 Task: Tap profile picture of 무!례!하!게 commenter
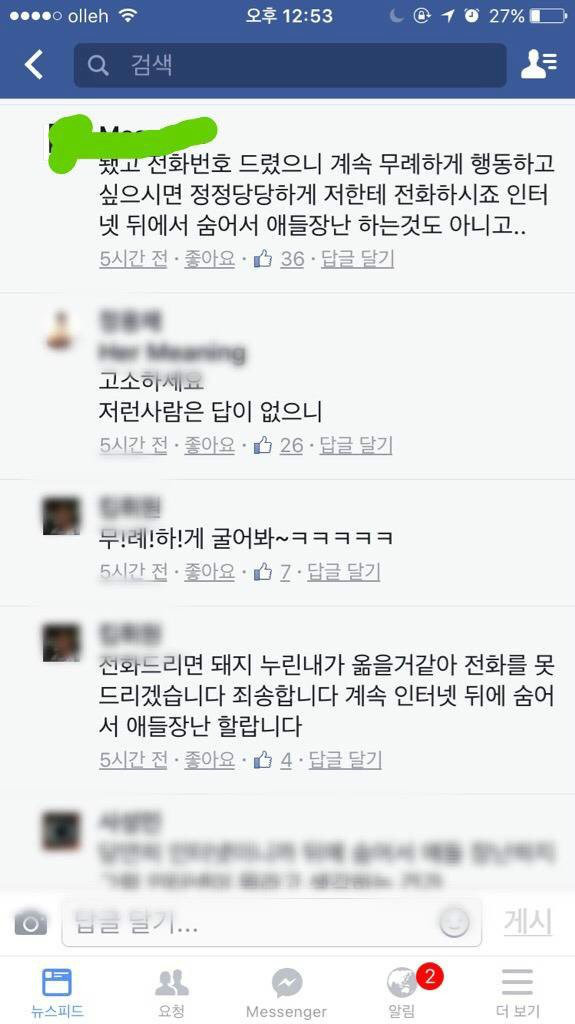click(61, 517)
